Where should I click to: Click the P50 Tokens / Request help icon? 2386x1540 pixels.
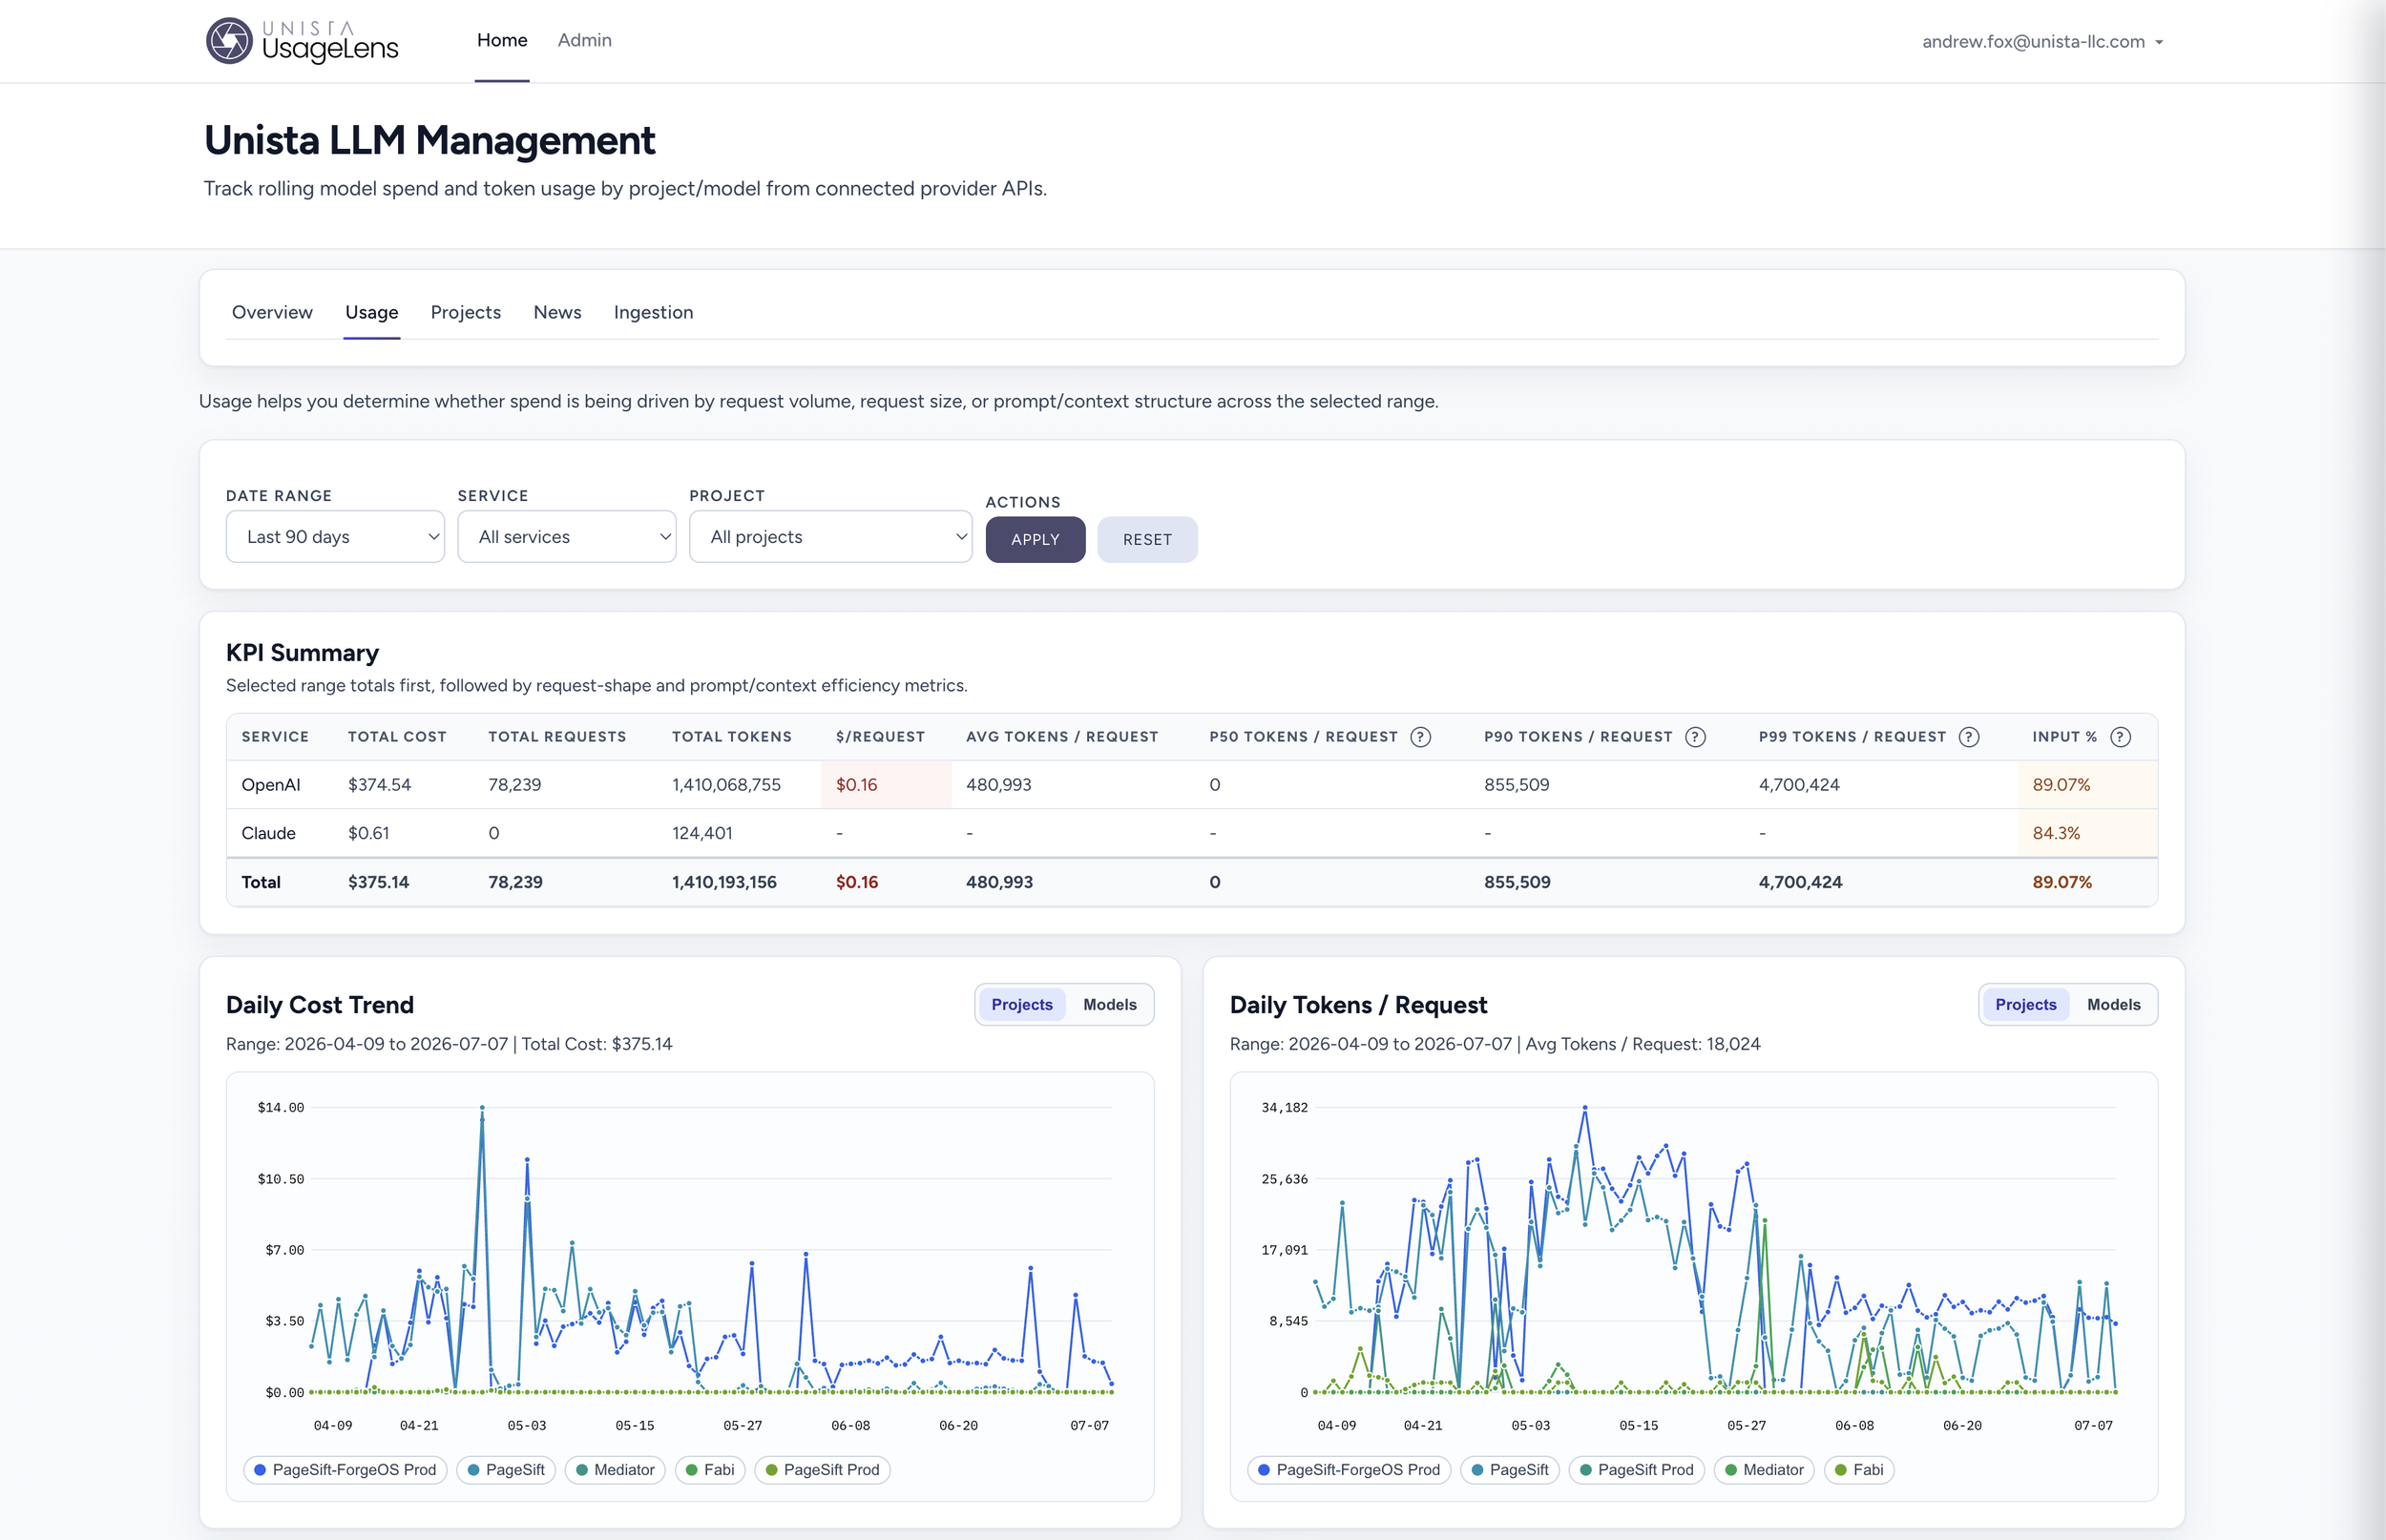[x=1420, y=737]
